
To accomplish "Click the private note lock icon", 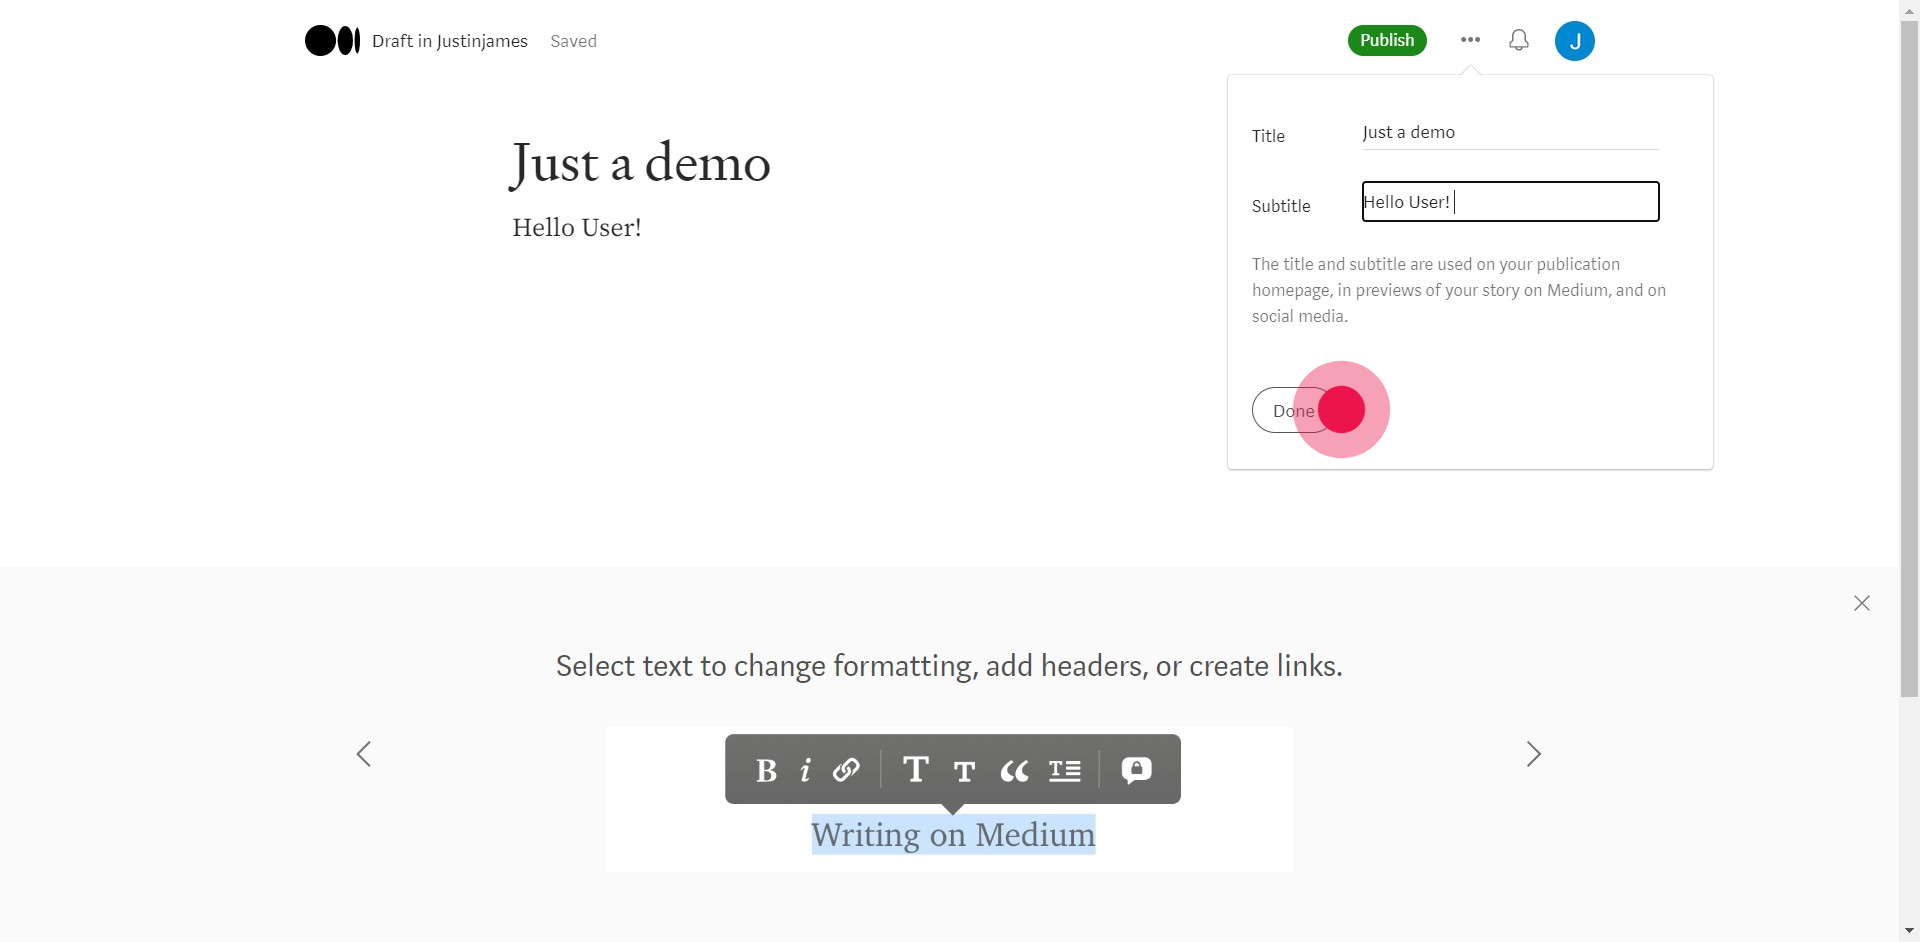I will tap(1136, 770).
